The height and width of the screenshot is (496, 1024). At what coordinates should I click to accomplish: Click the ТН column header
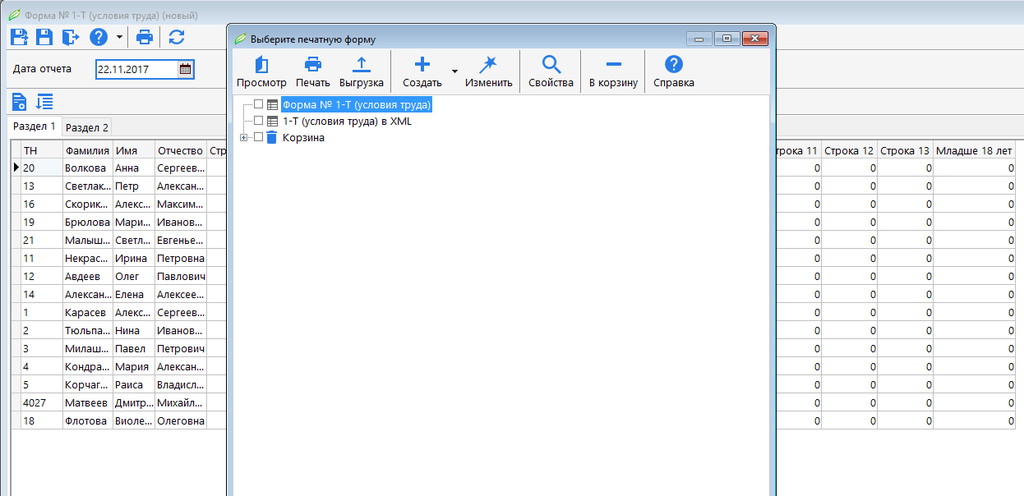pos(42,151)
